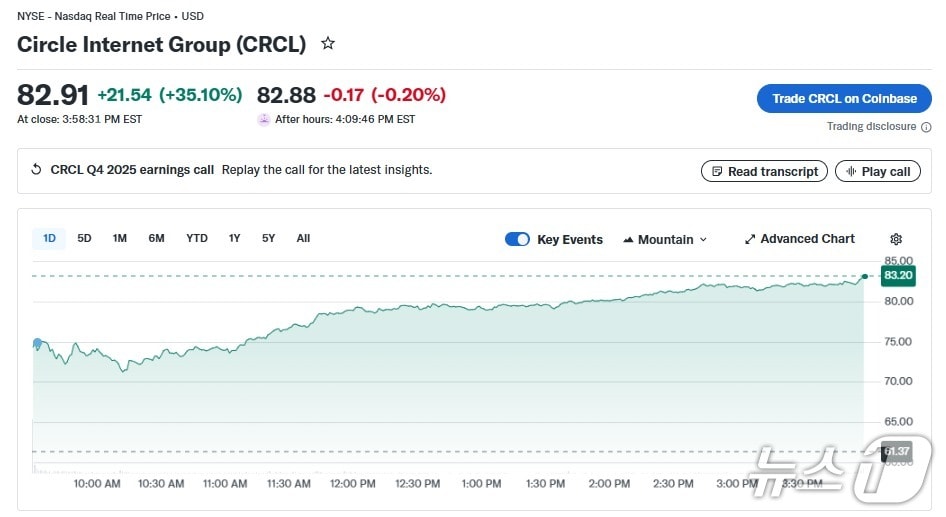Select the 1Y time range

click(234, 238)
